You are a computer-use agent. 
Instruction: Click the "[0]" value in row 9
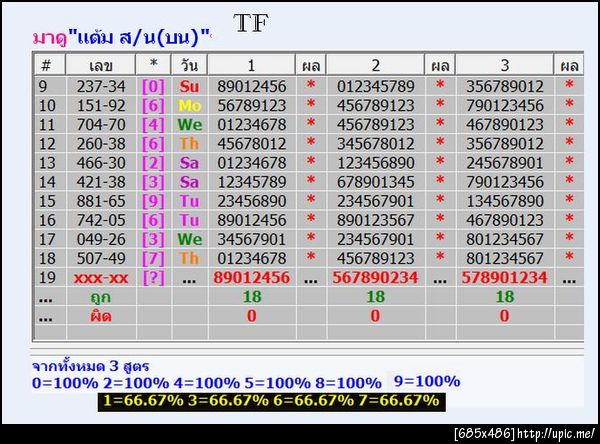coord(153,87)
